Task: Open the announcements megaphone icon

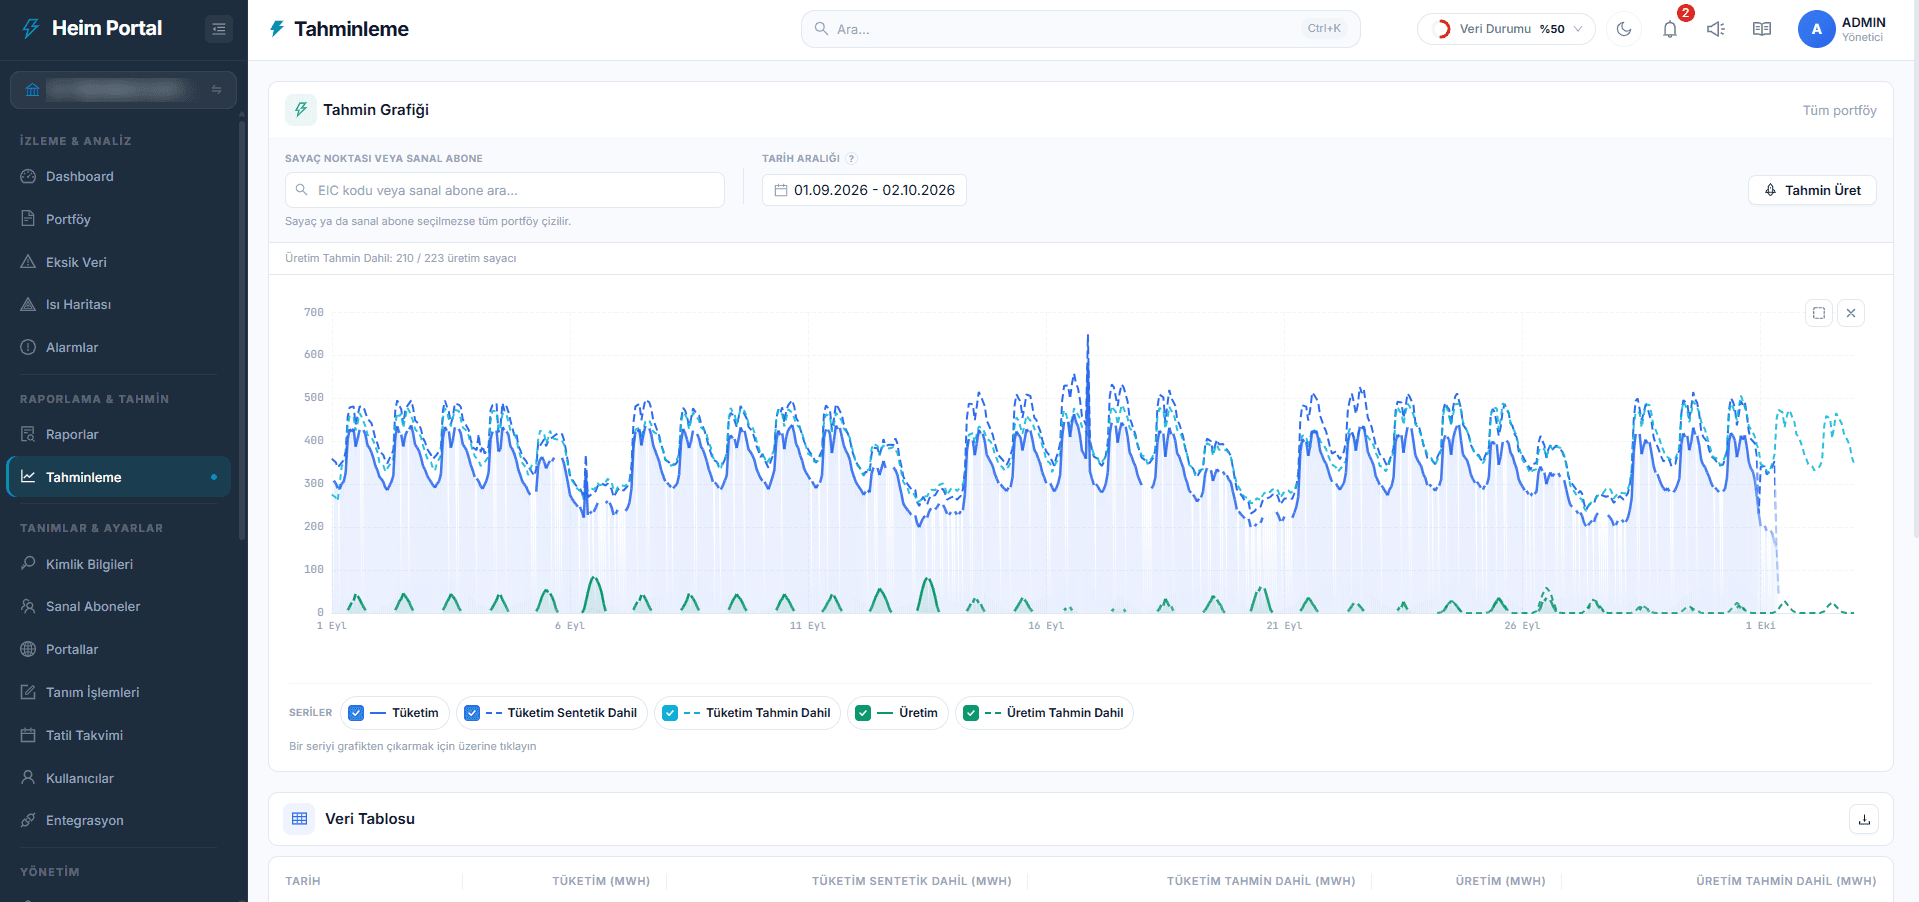Action: coord(1716,29)
